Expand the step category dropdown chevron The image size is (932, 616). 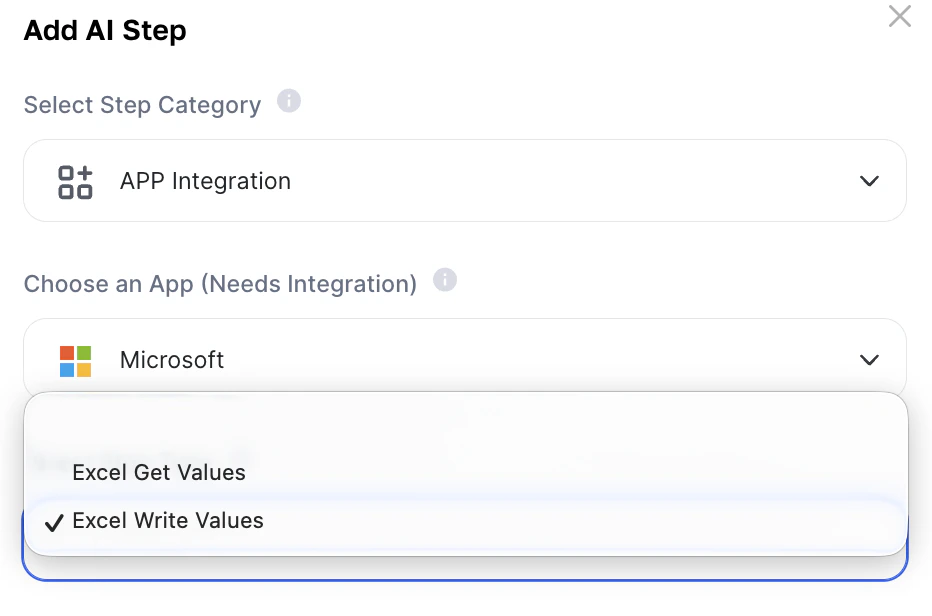[x=869, y=182]
